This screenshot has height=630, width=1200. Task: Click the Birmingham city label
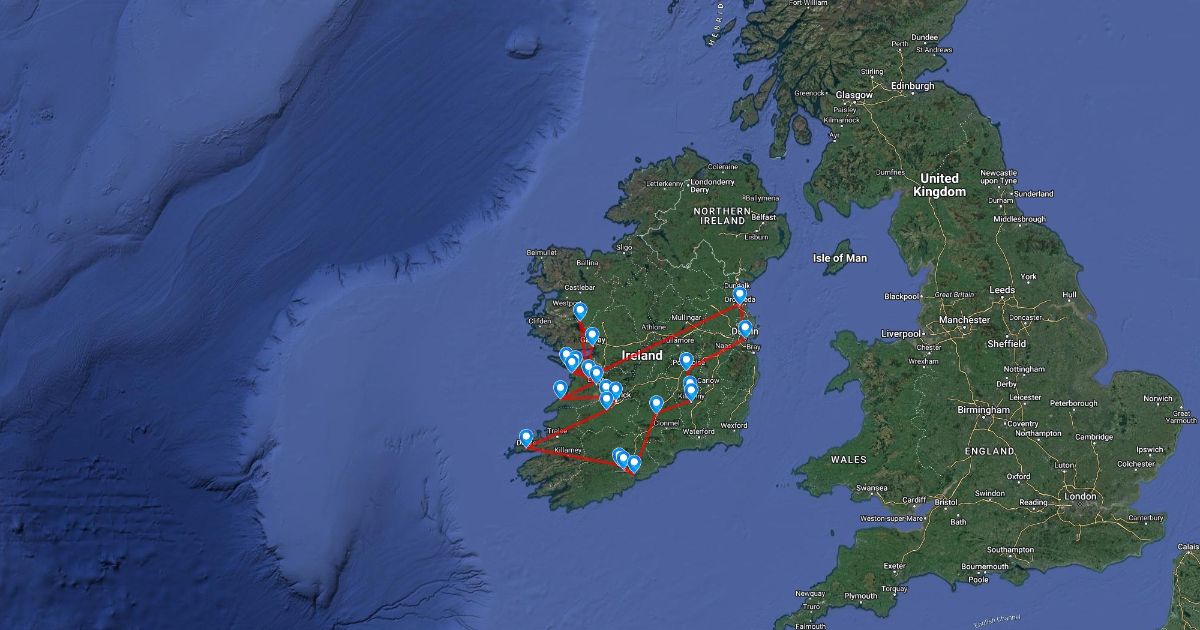tap(982, 410)
